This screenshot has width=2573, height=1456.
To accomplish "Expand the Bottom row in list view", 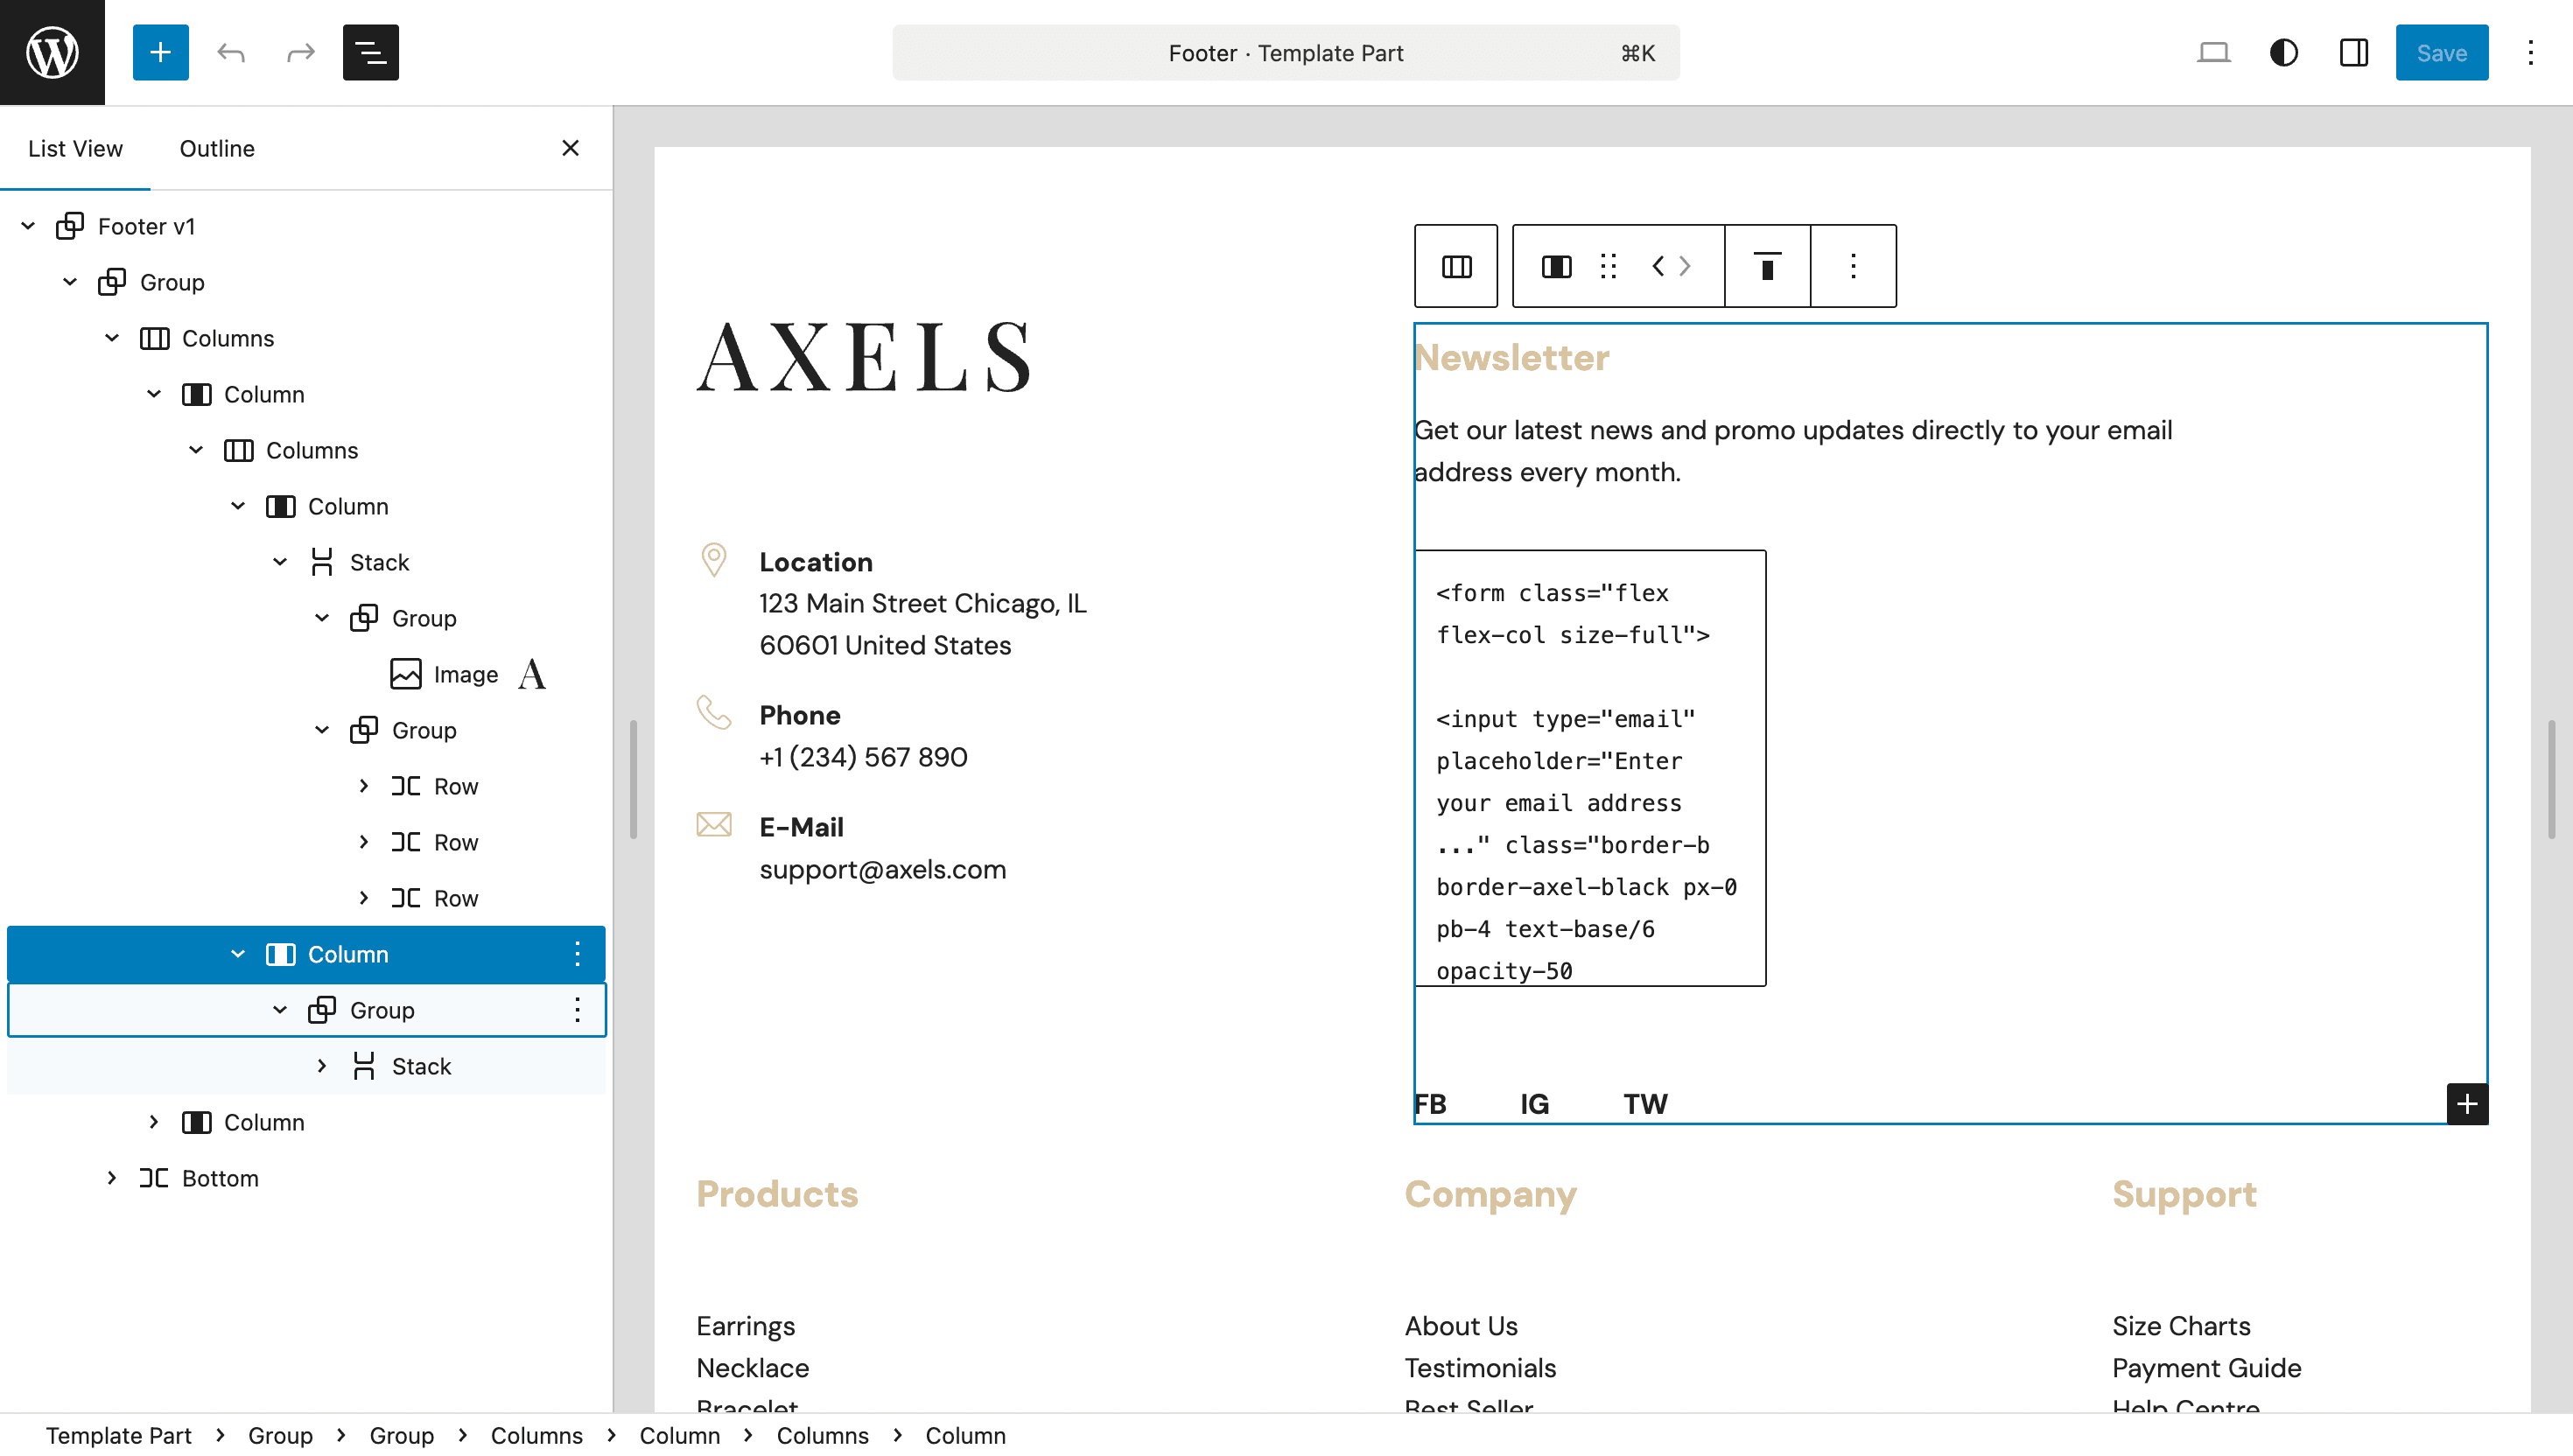I will pyautogui.click(x=112, y=1178).
